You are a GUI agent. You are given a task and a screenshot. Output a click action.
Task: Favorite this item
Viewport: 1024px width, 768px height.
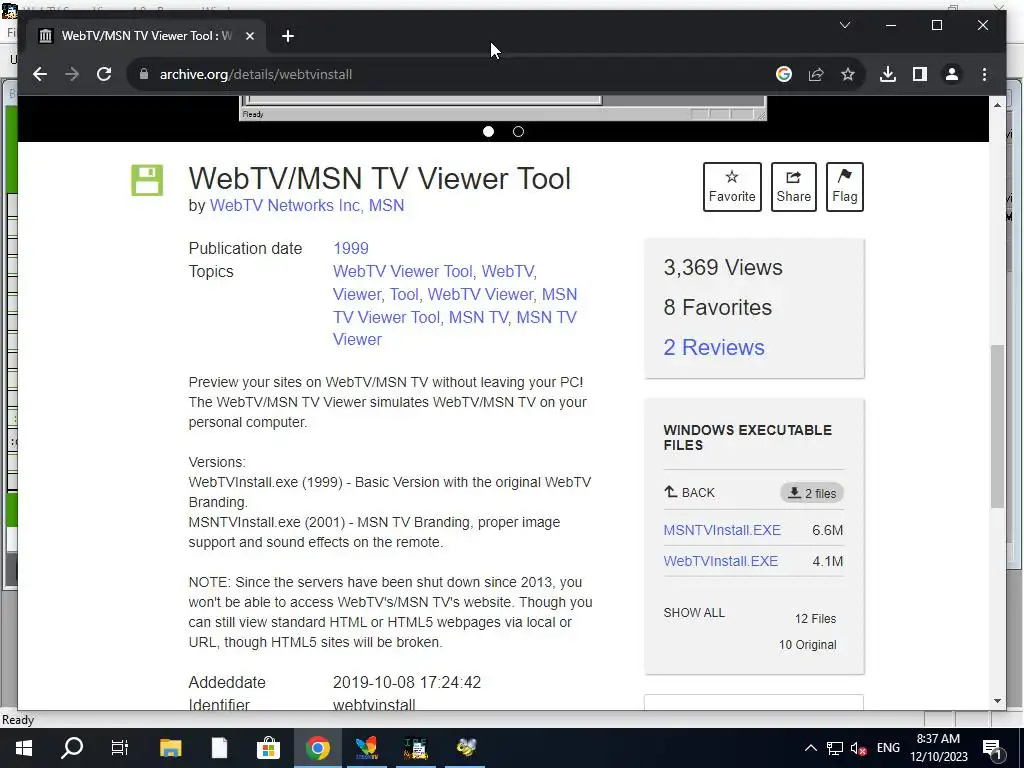coord(732,187)
